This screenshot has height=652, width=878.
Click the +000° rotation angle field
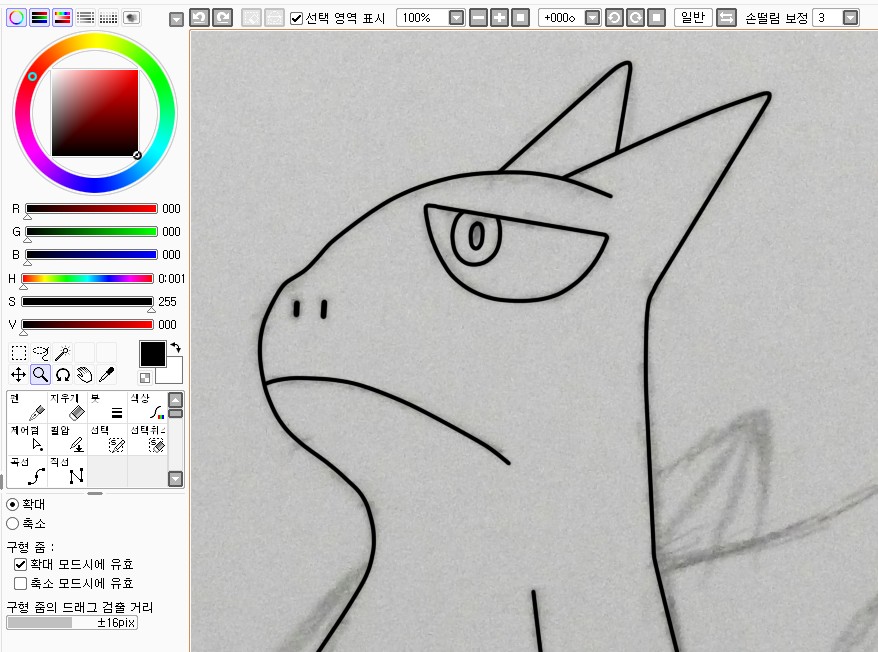point(562,18)
